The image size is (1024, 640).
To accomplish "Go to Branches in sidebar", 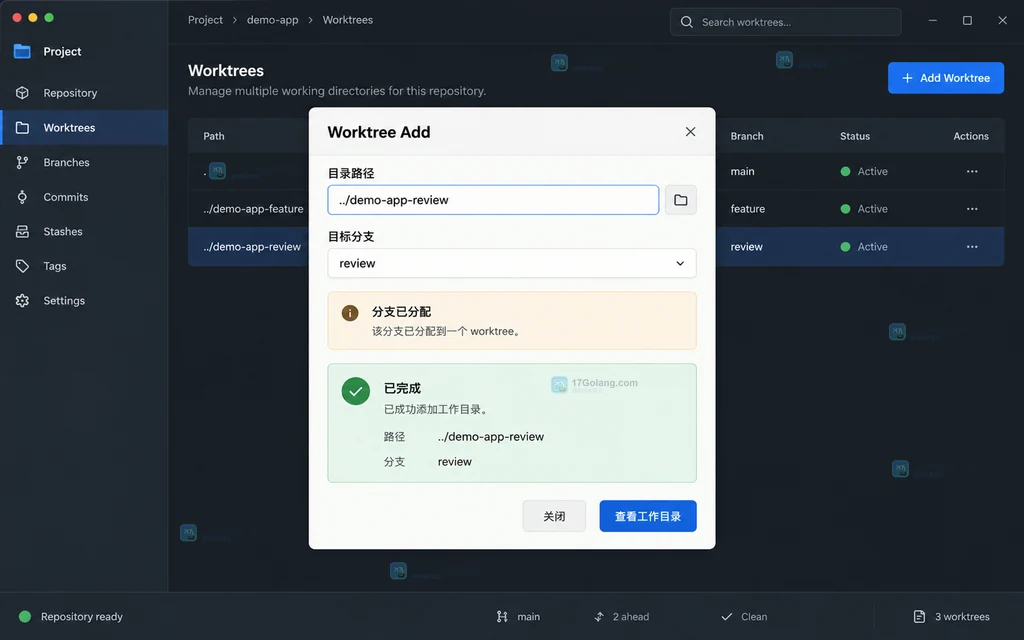I will [x=84, y=162].
